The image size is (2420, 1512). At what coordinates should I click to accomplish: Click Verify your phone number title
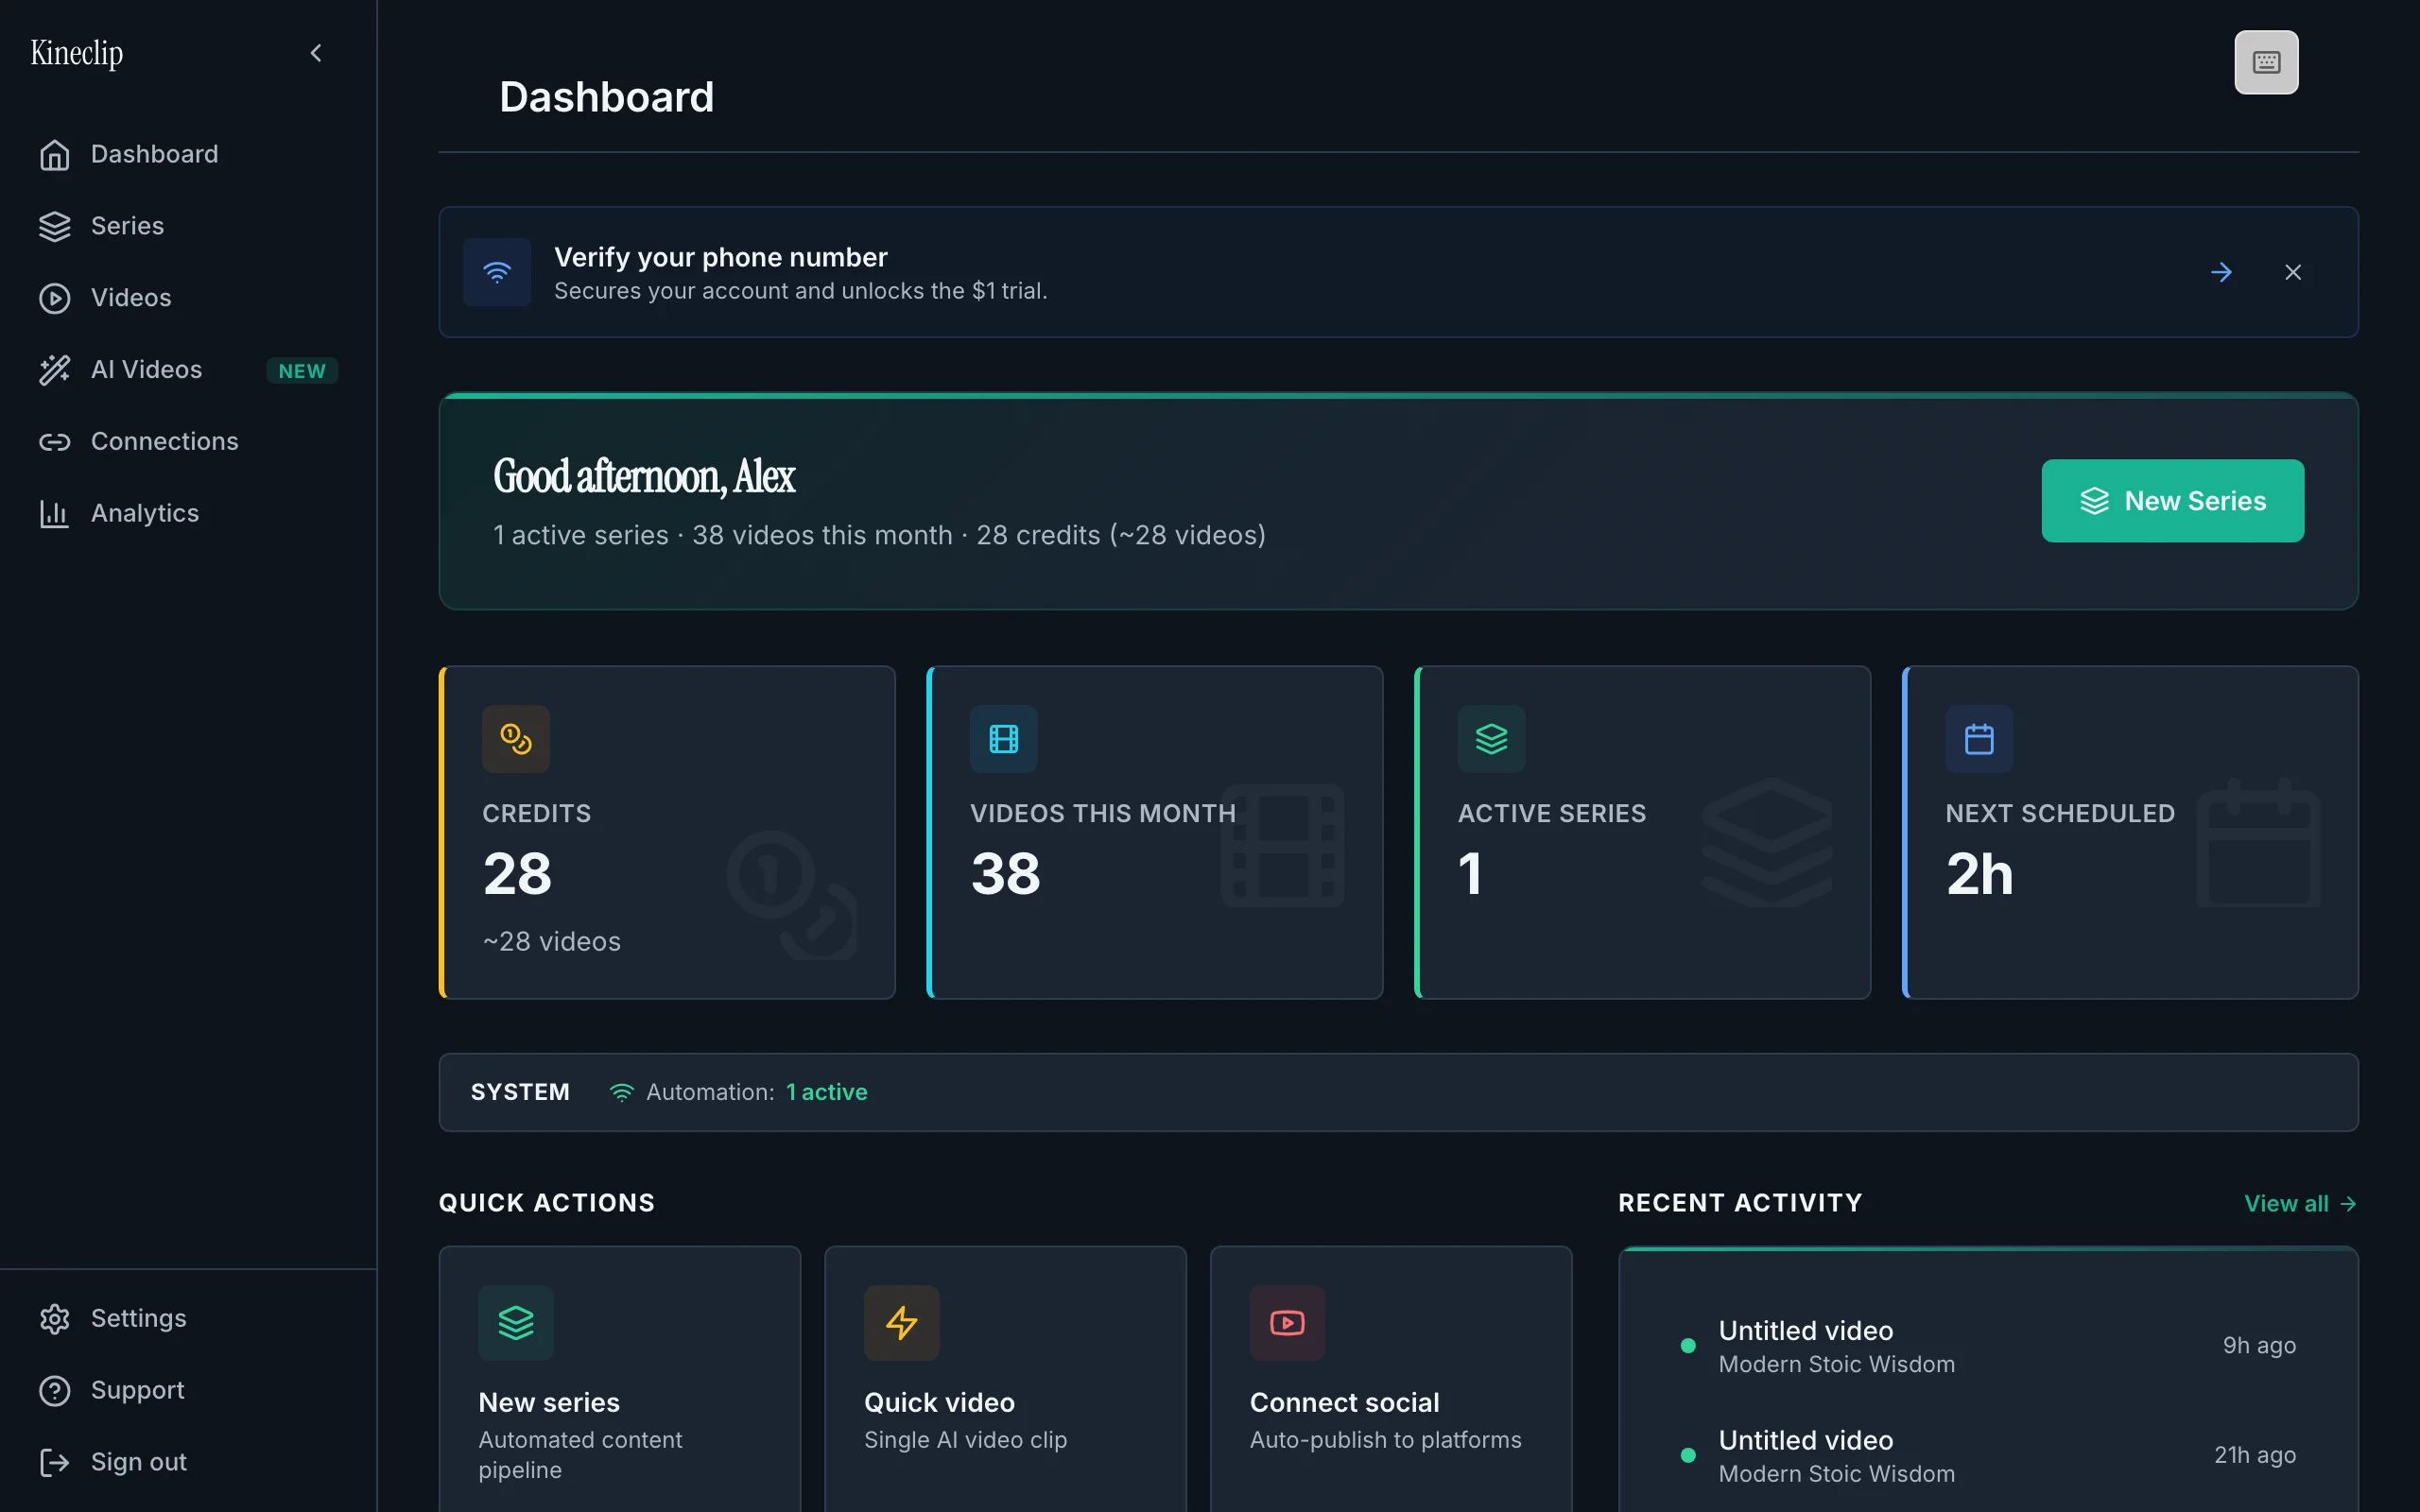click(721, 257)
